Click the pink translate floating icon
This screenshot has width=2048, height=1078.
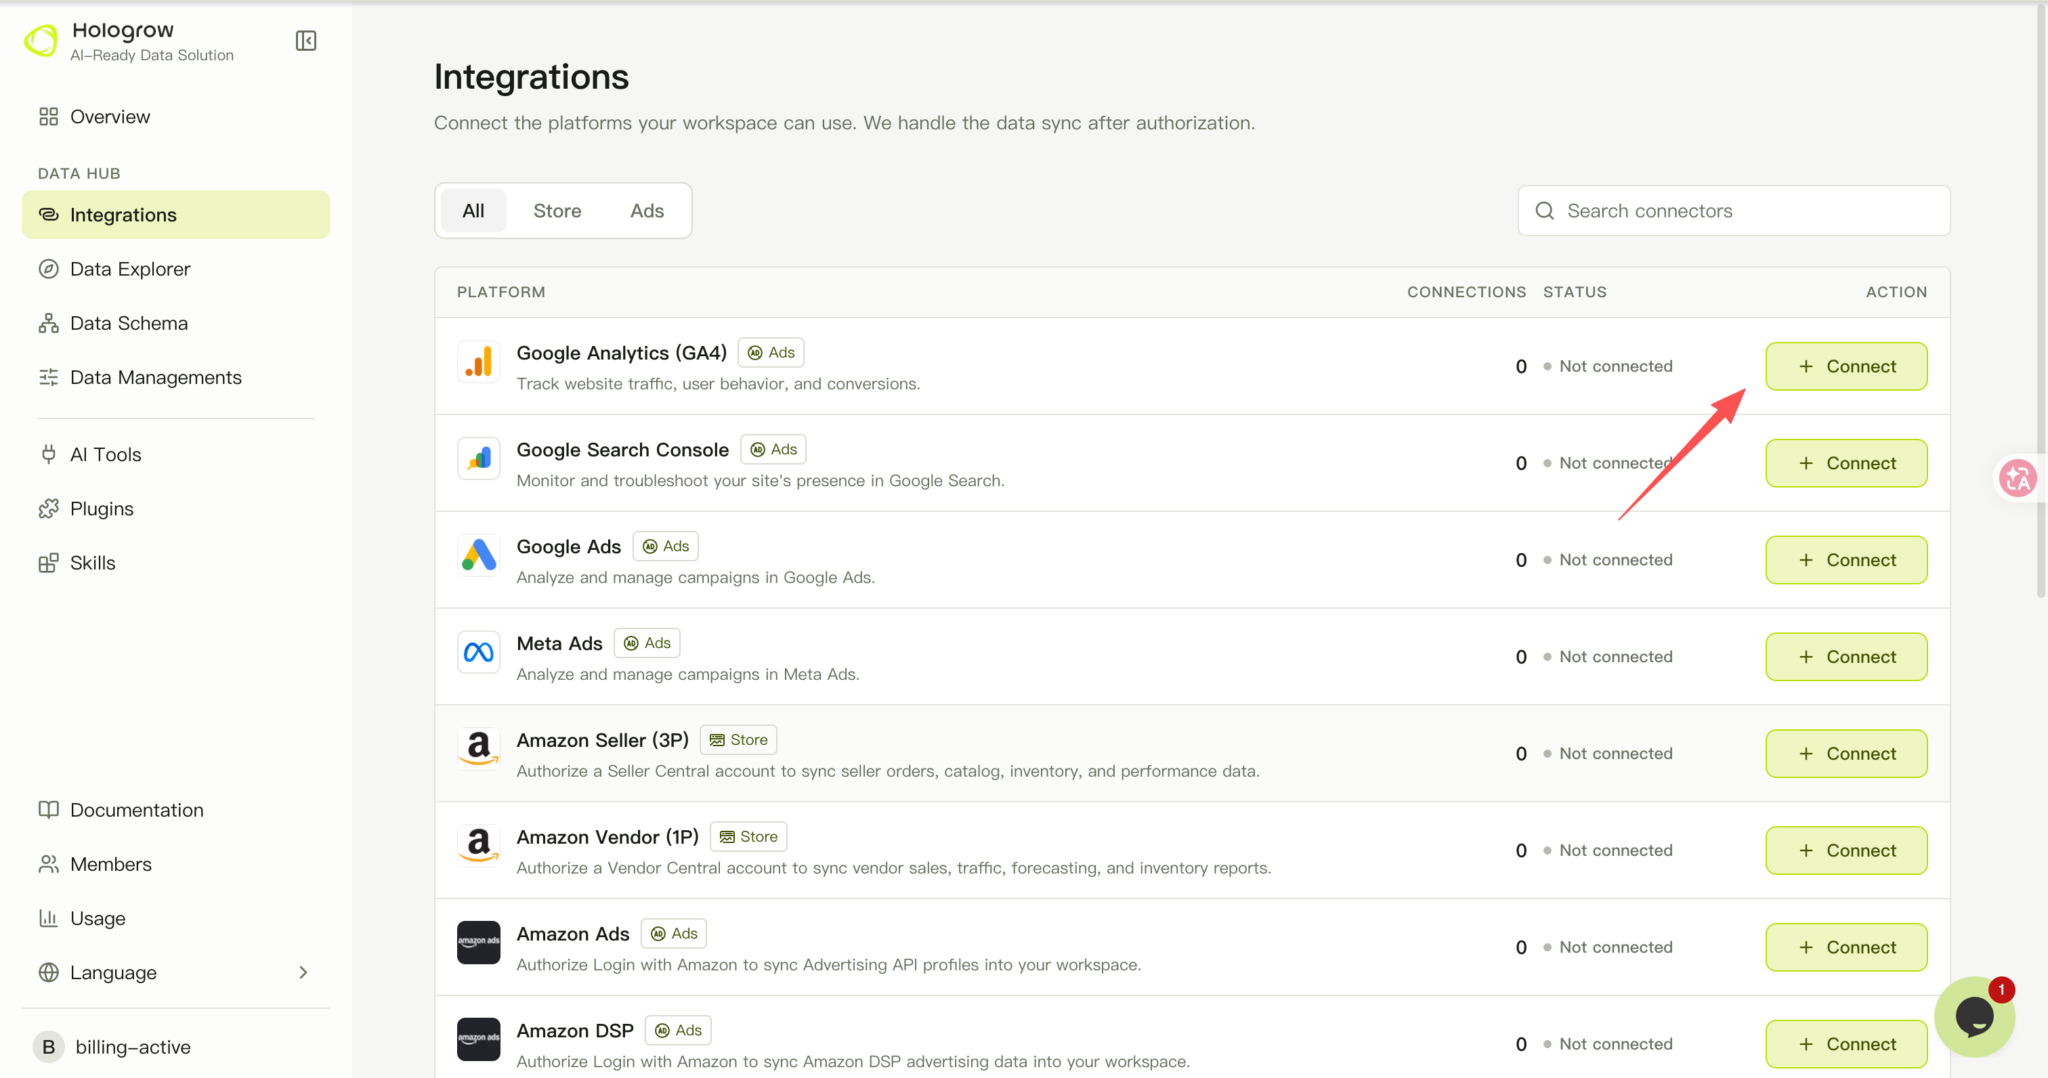pos(2017,478)
